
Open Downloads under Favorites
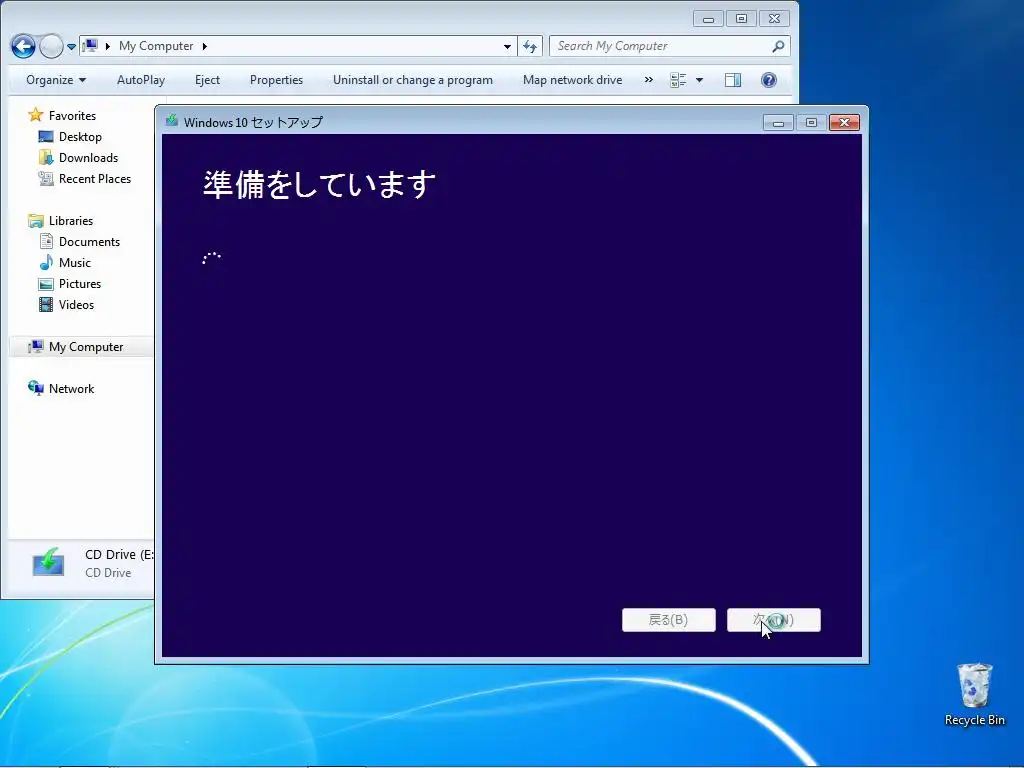pyautogui.click(x=88, y=157)
